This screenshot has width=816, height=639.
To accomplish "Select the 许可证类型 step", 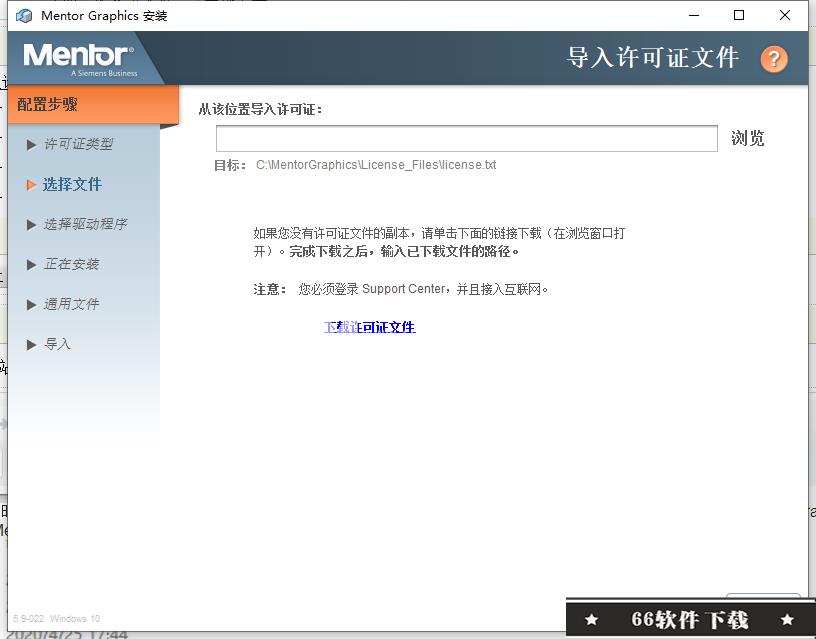I will (x=78, y=144).
